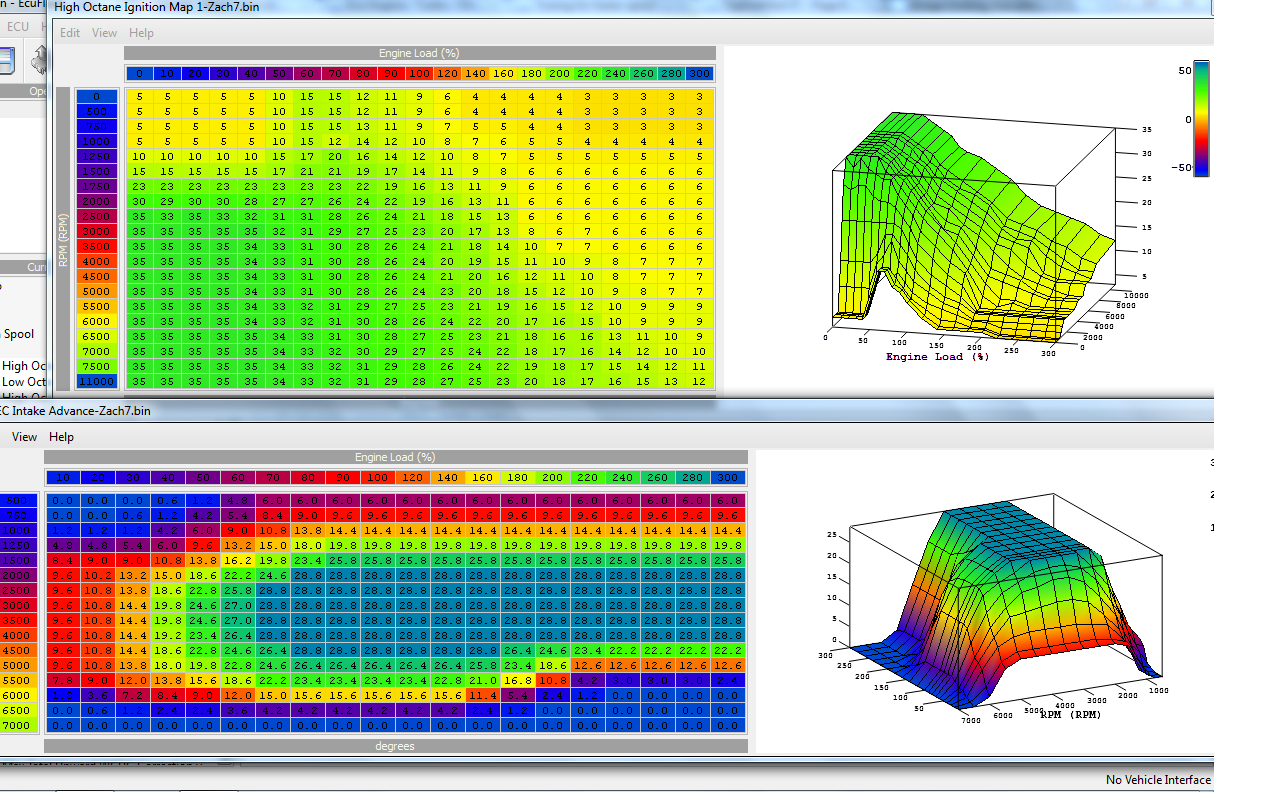Image resolution: width=1280 pixels, height=800 pixels.
Task: Select the Low Oct map in the tree list
Action: coord(24,381)
